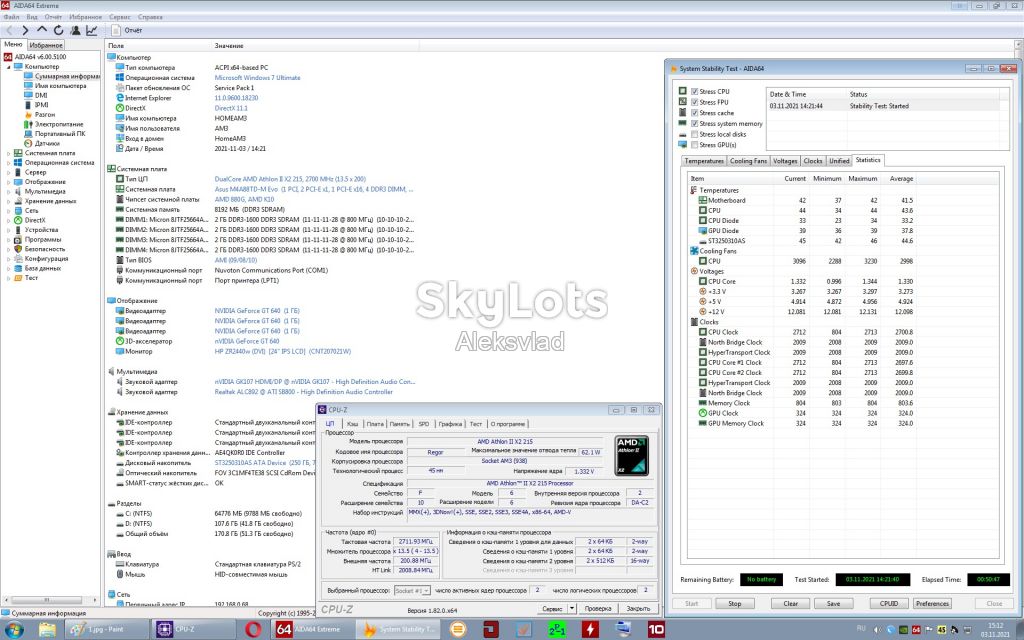Screen dimensions: 1024x640
Task: Collapse the Компьютер tree node
Action: click(x=8, y=67)
